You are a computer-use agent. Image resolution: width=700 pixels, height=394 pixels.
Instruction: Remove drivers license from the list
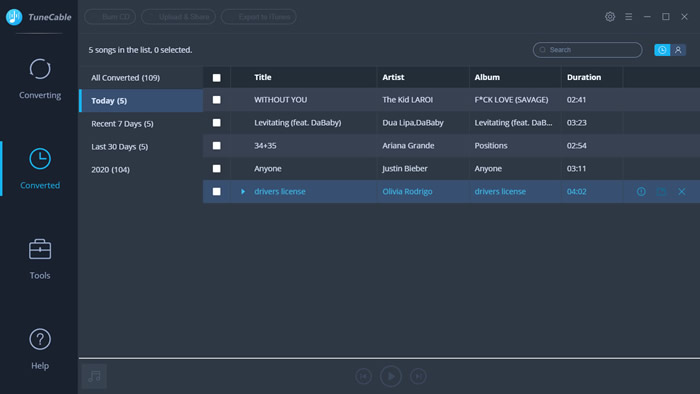pyautogui.click(x=682, y=191)
